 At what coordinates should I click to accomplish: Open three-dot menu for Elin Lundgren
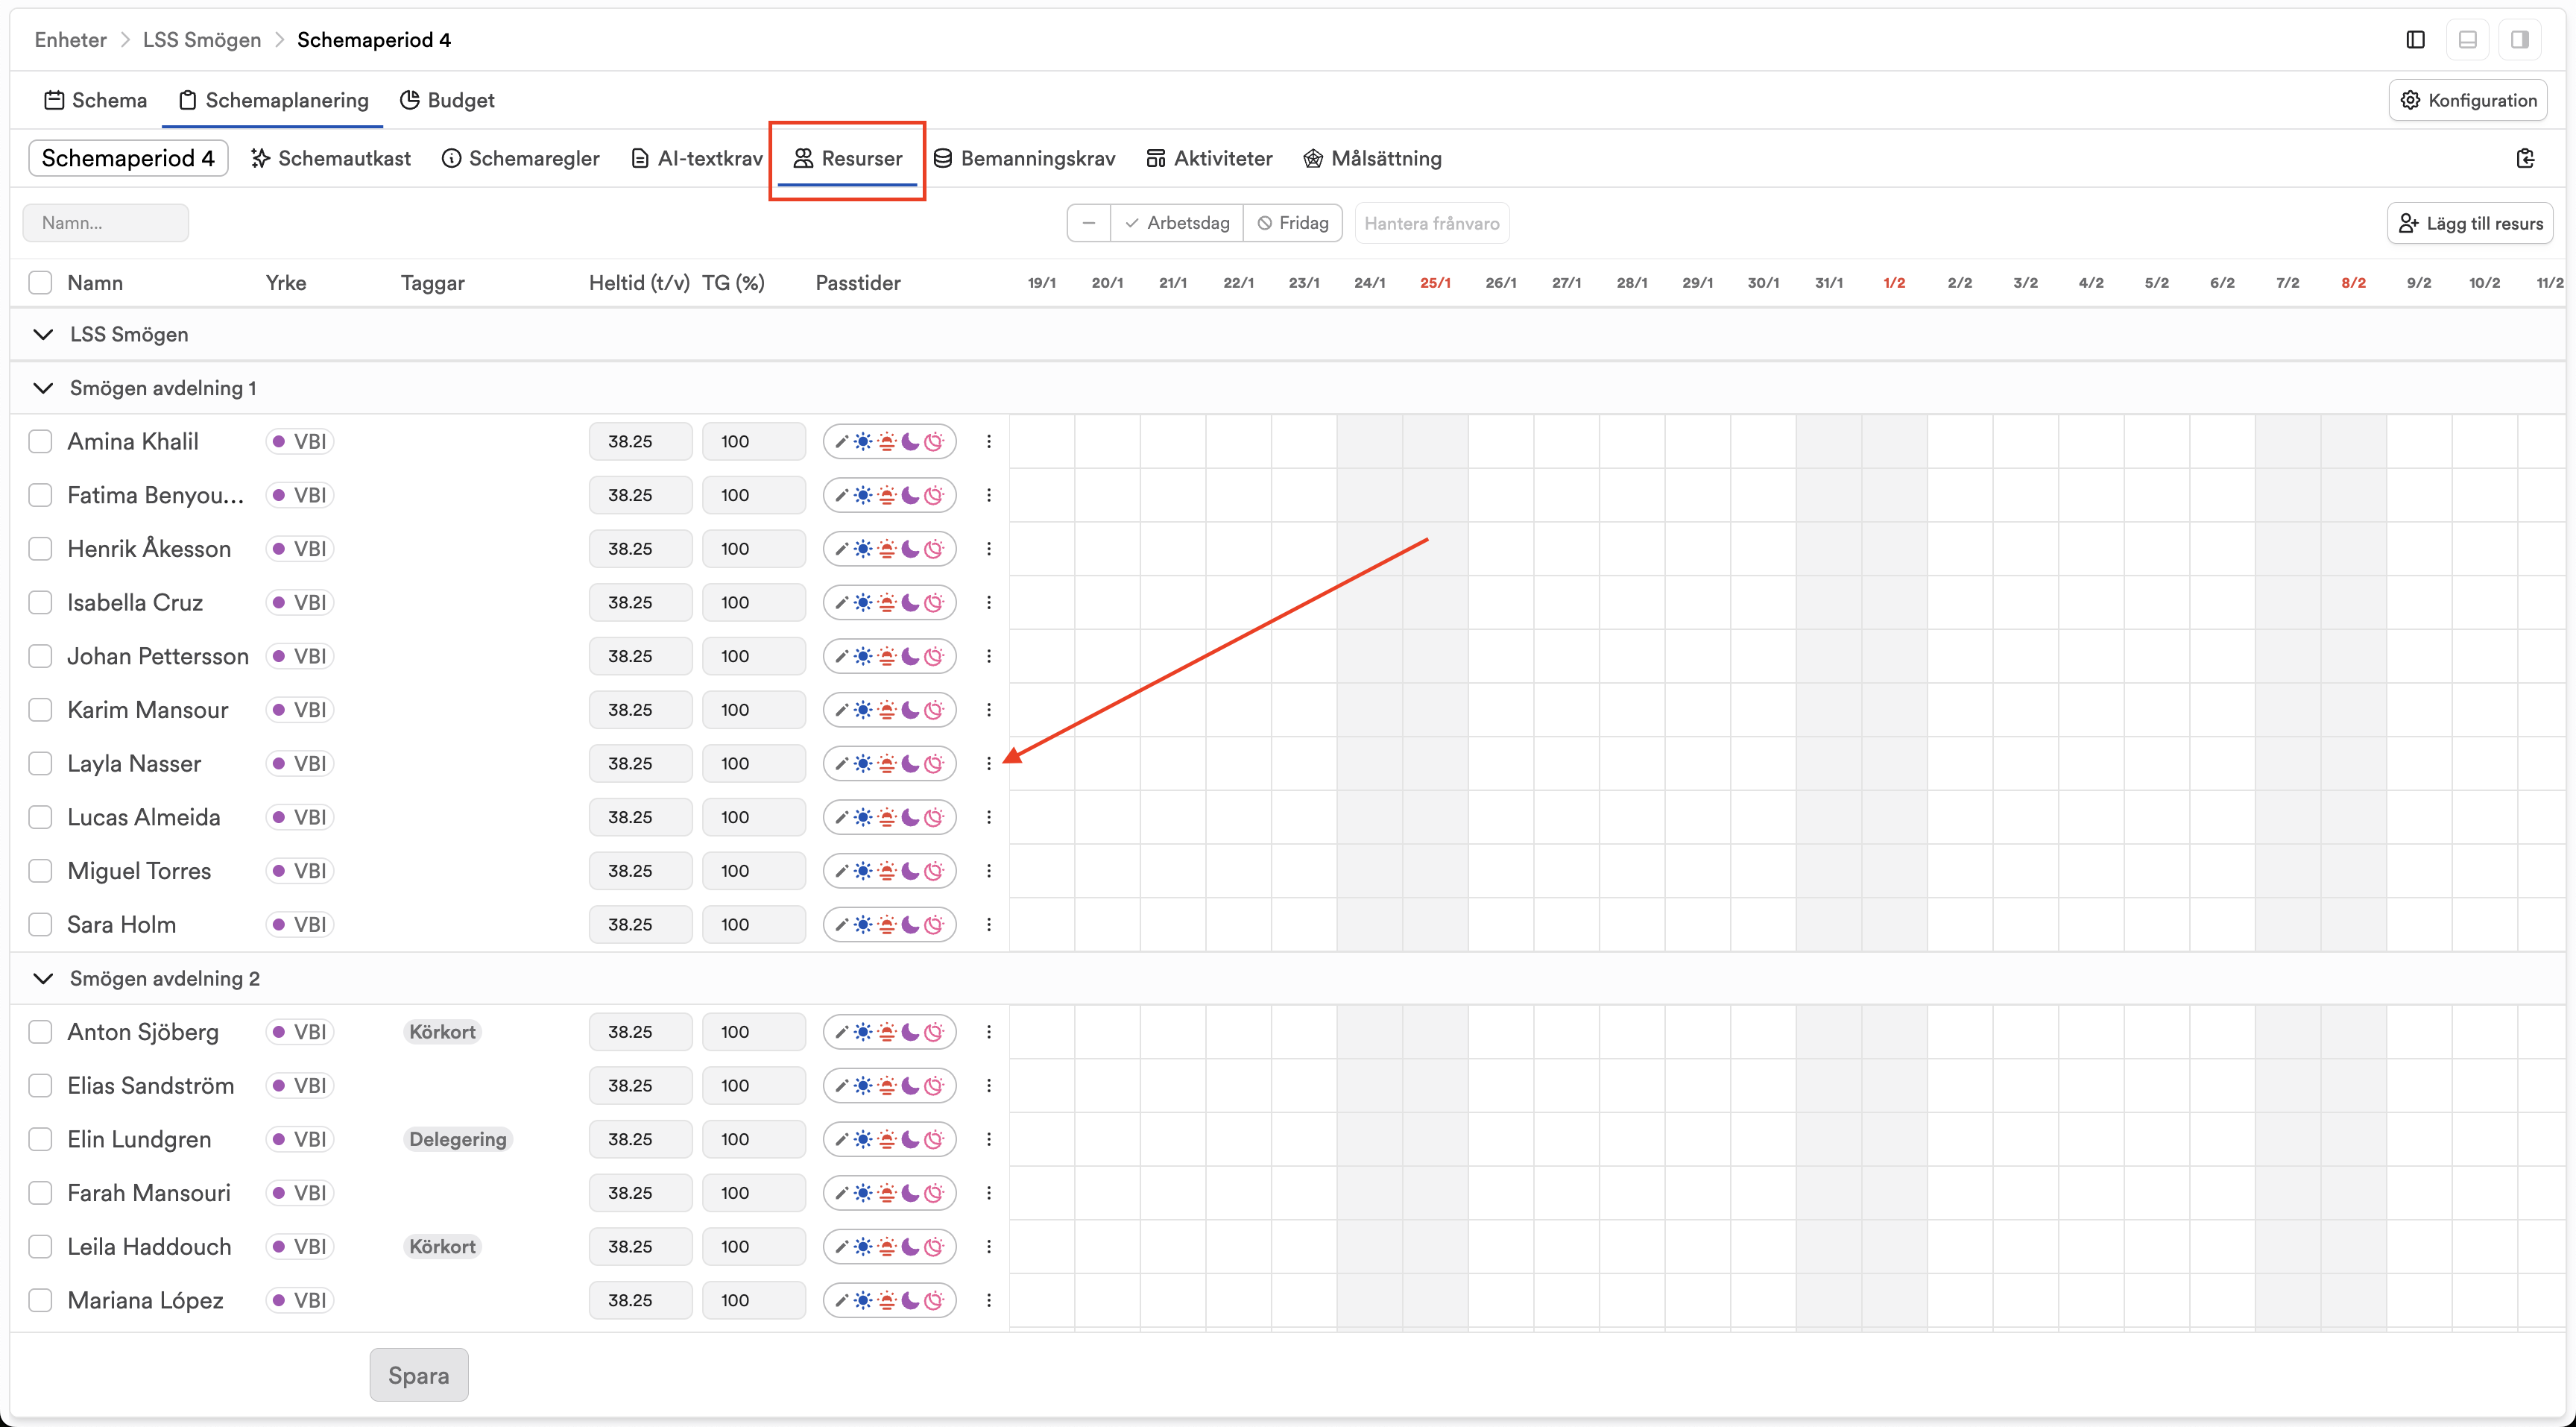(x=989, y=1139)
